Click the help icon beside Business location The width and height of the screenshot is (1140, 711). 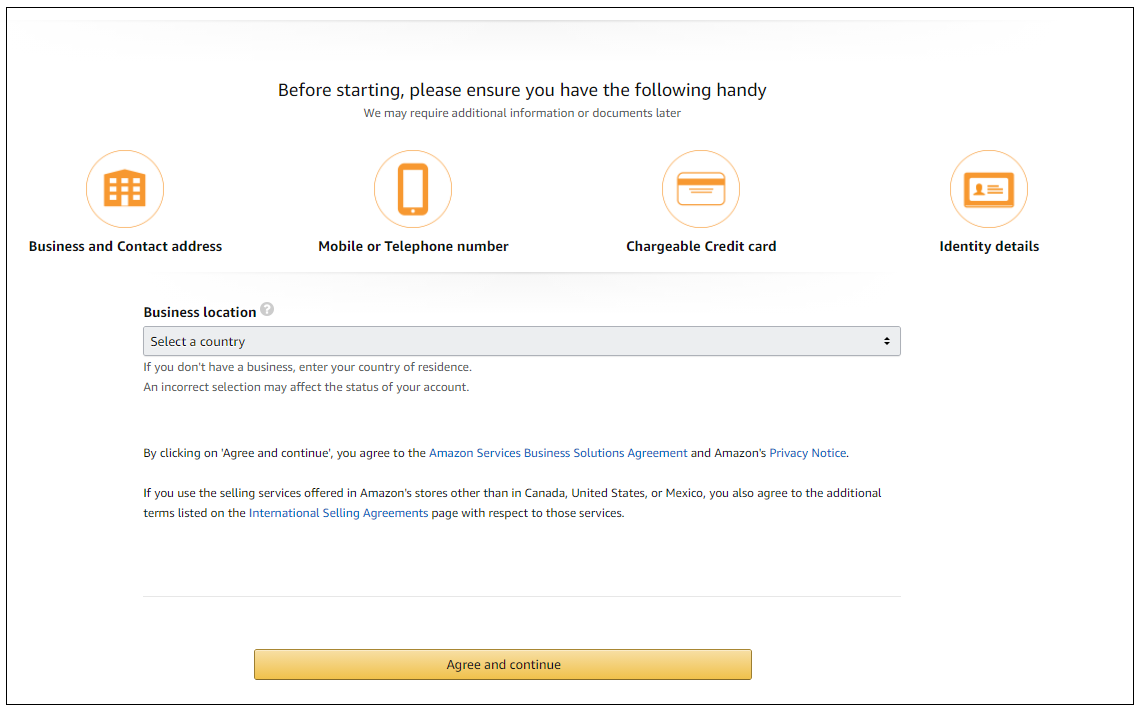pyautogui.click(x=267, y=311)
